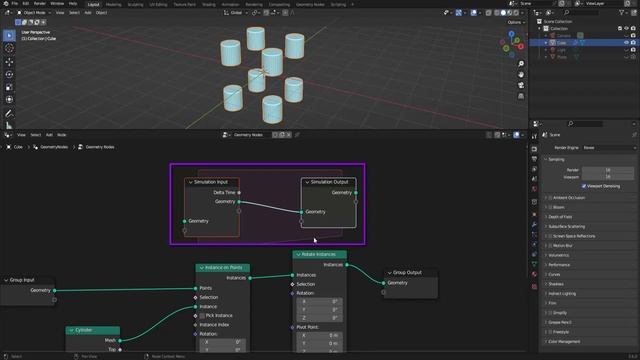Enable the Screen Space Reflections checkbox
The width and height of the screenshot is (640, 360).
pos(550,236)
